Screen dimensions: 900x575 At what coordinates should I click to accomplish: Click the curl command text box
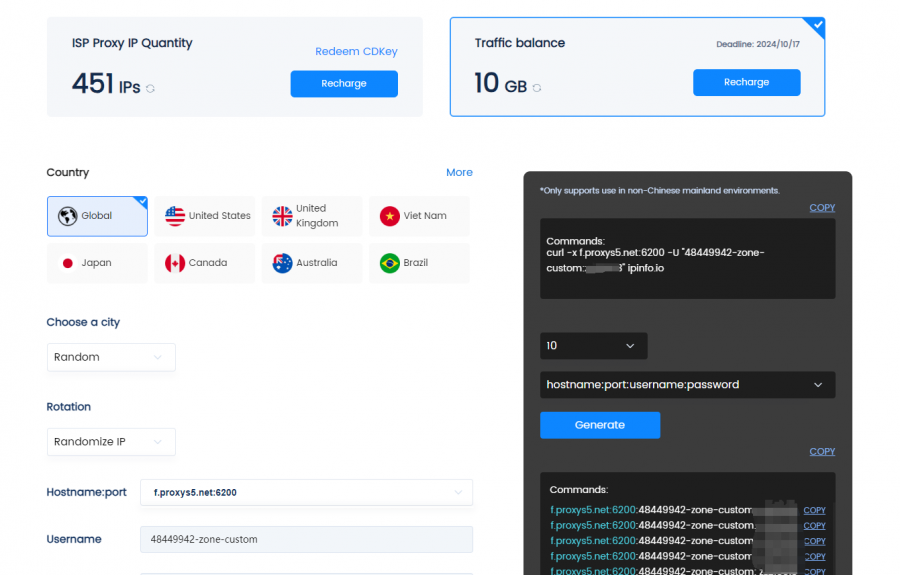[x=688, y=258]
